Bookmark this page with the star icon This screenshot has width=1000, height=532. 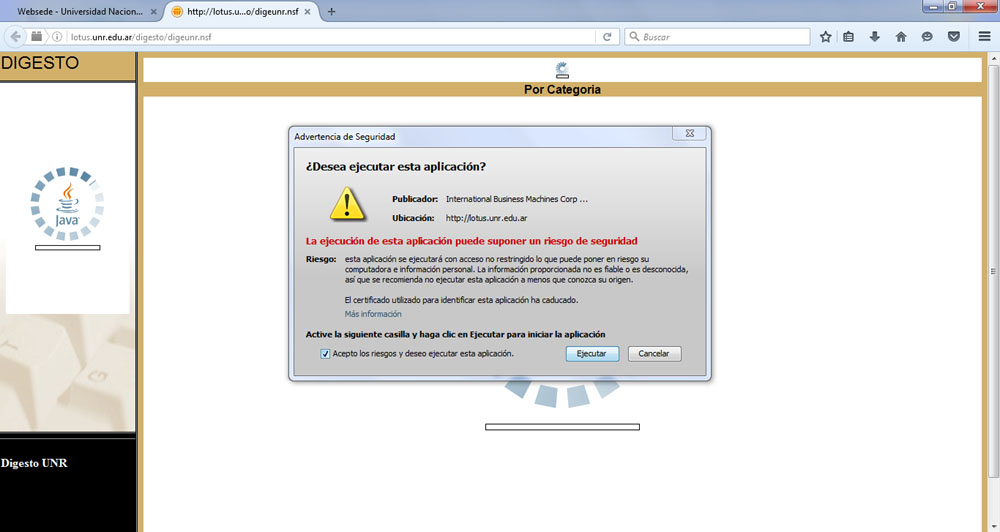[x=825, y=37]
